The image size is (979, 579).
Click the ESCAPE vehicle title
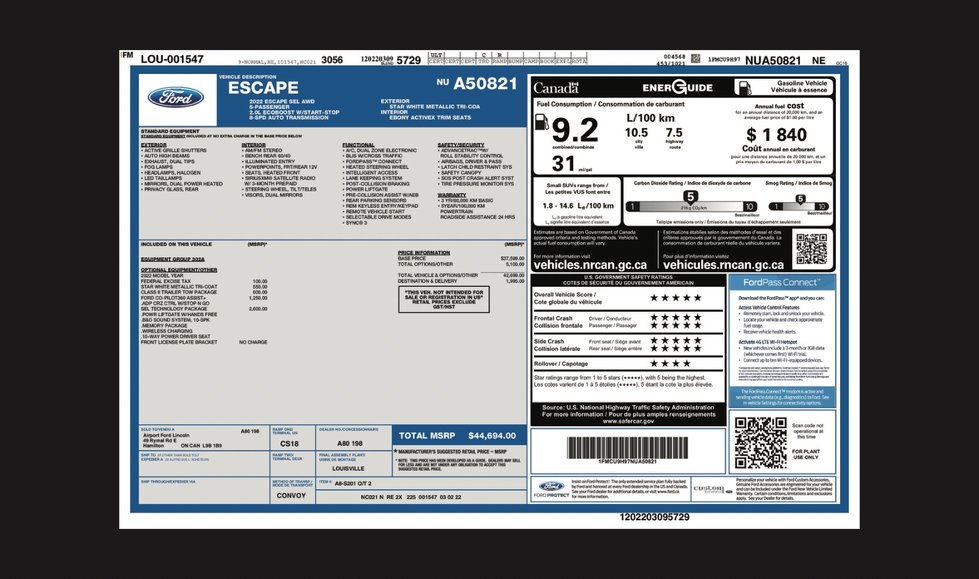click(263, 88)
